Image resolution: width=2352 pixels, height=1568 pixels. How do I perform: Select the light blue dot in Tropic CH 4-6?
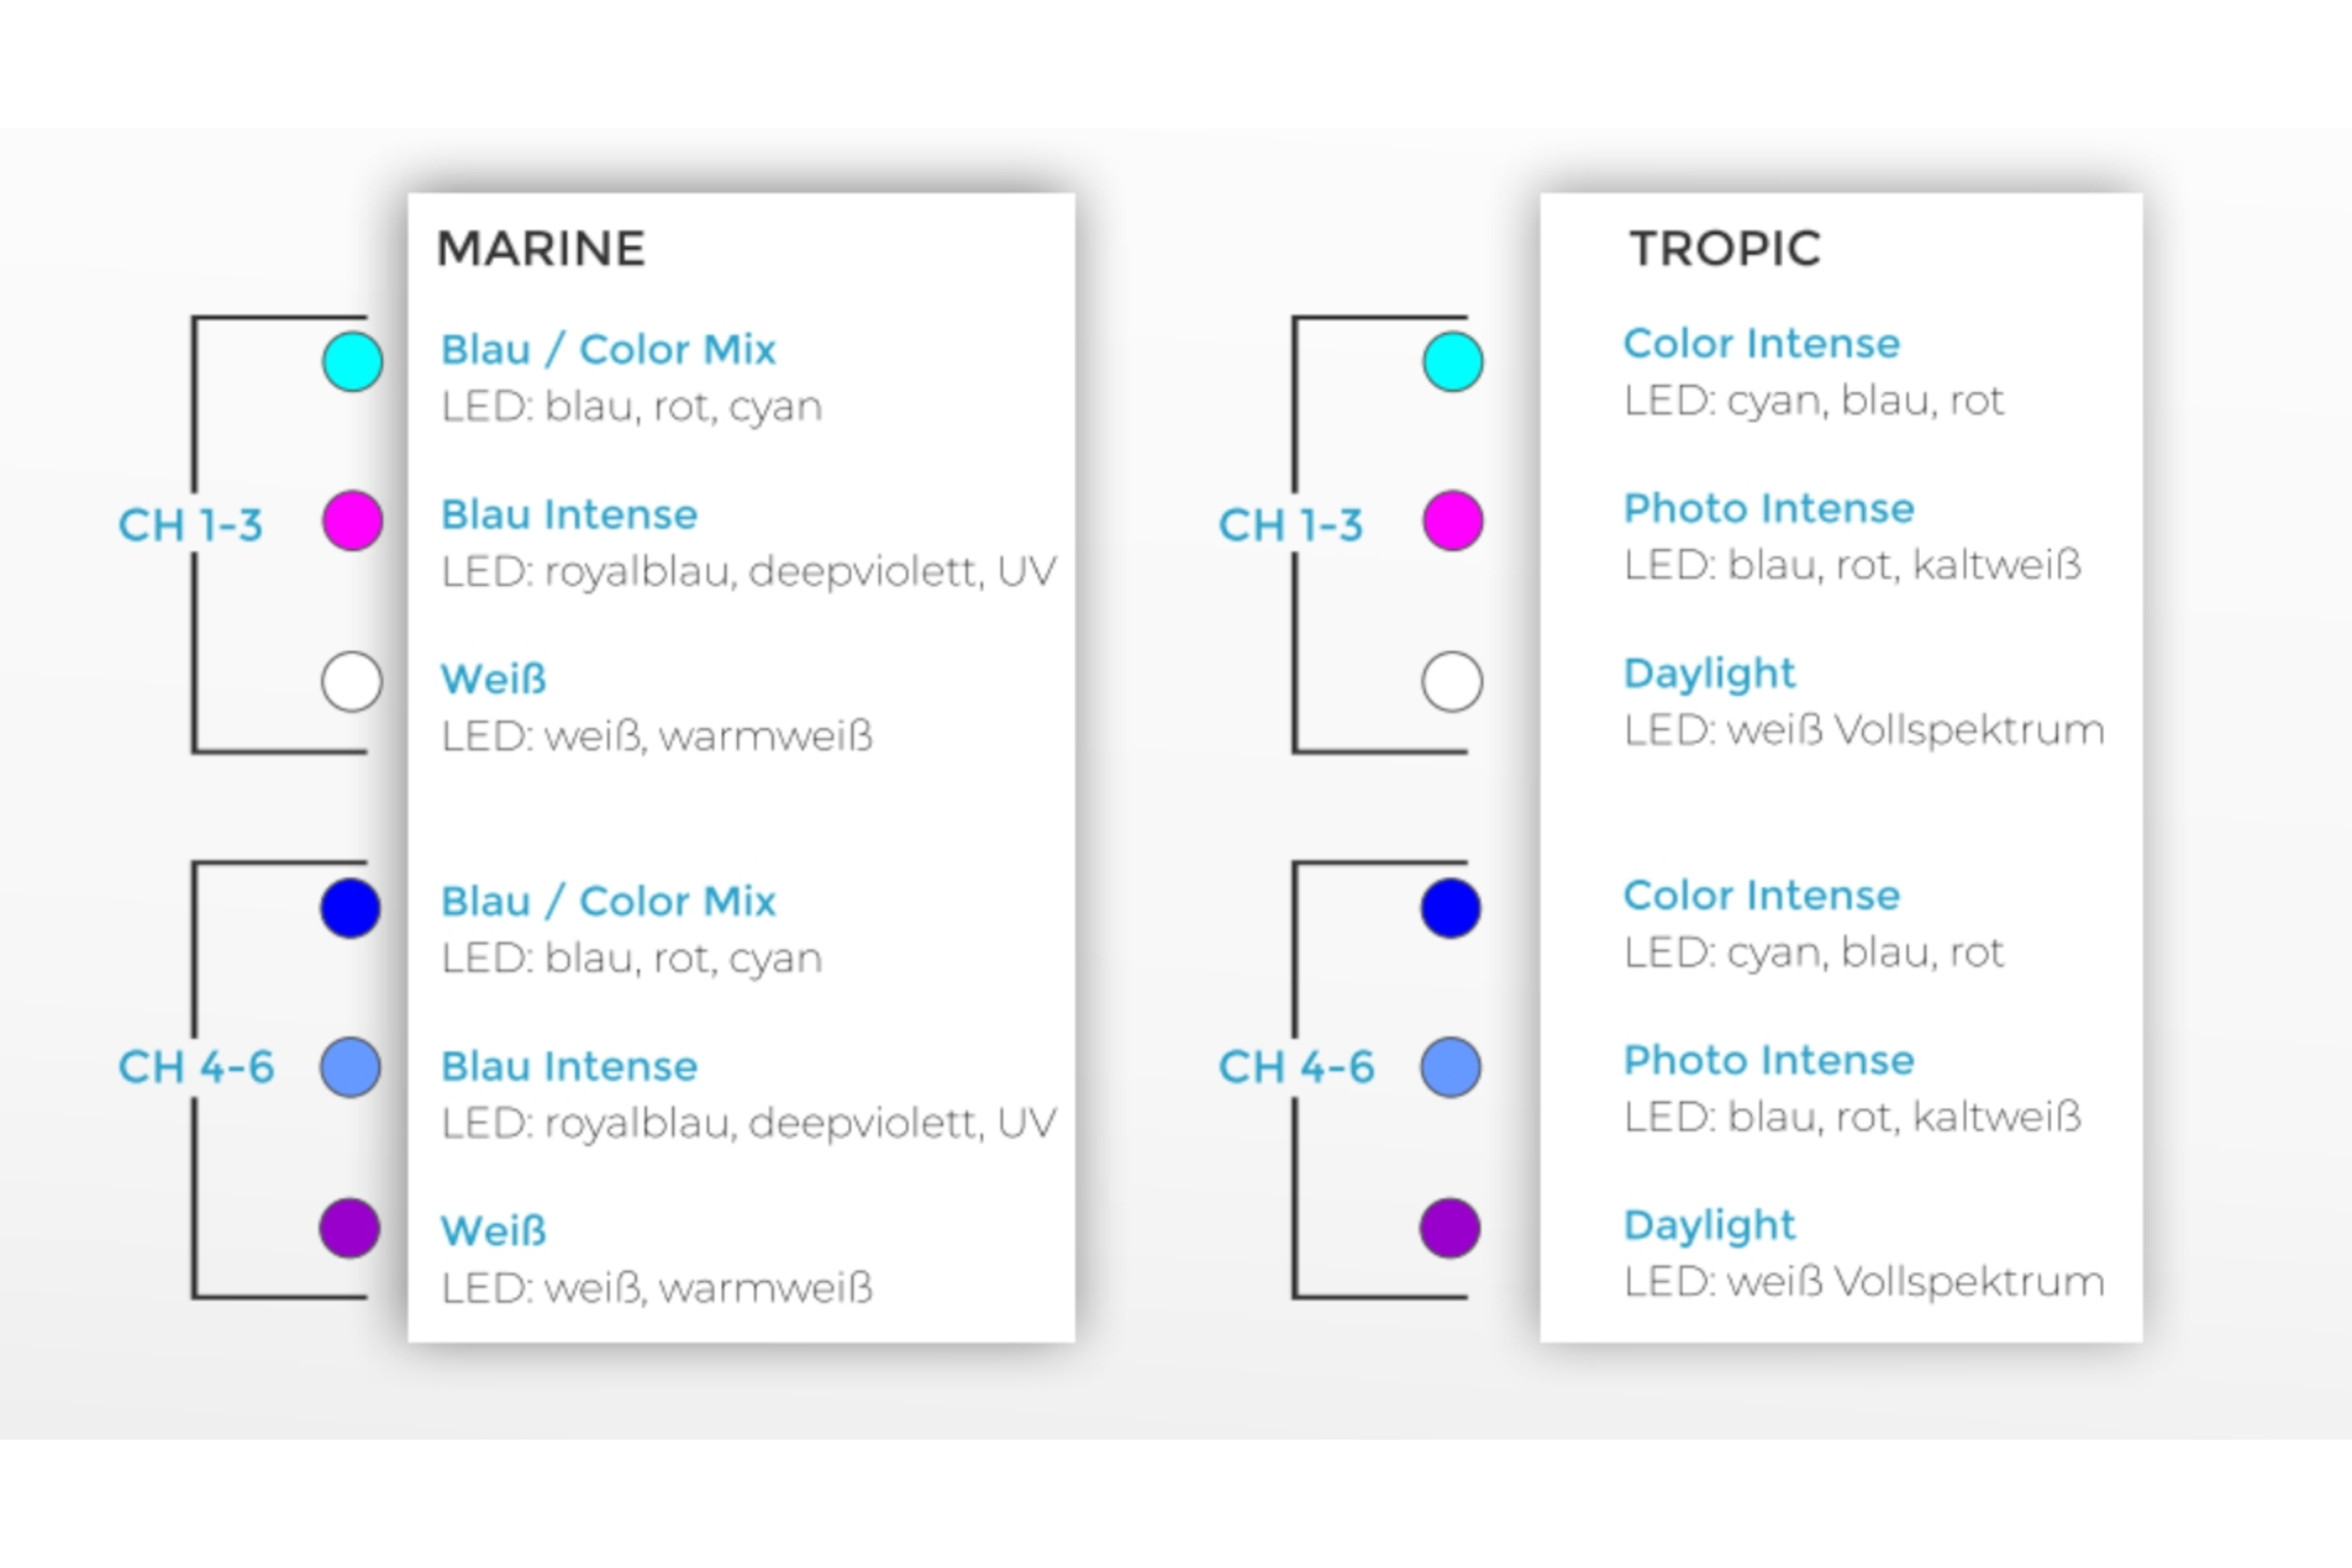click(x=1450, y=1068)
